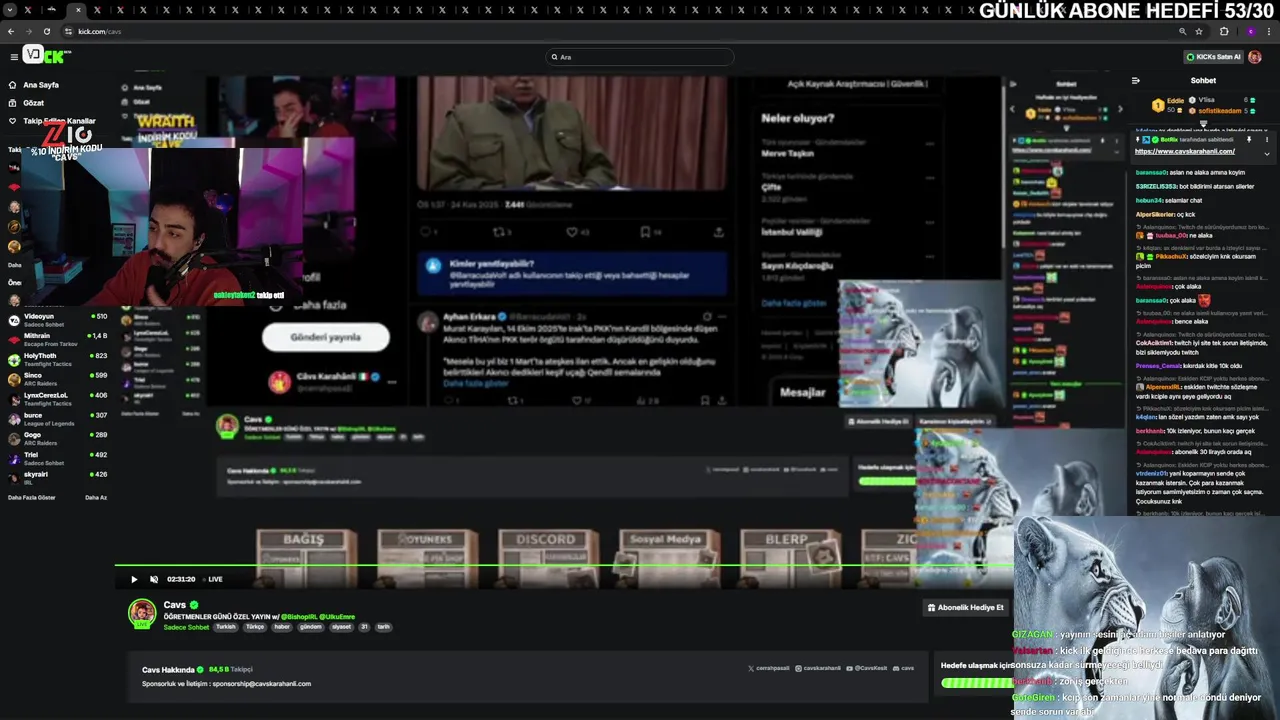Go back with browser back arrow

point(11,31)
